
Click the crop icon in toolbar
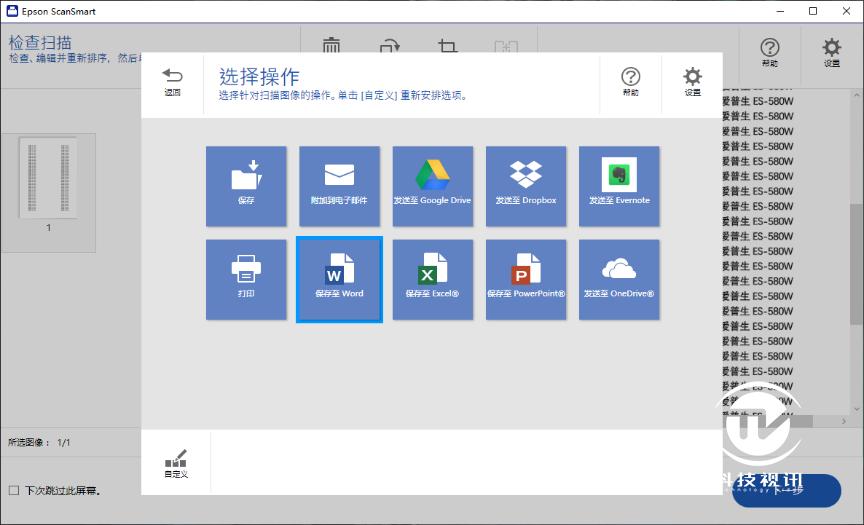pyautogui.click(x=447, y=45)
